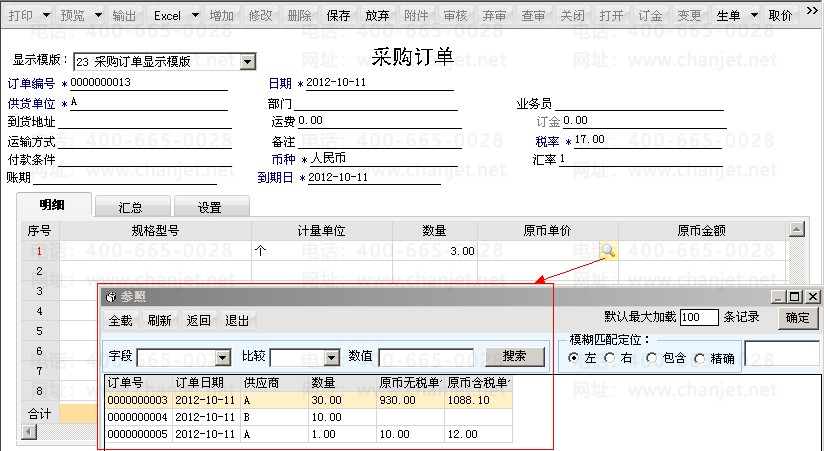Show more toolbar items via the chevron
The image size is (824, 451).
812,13
